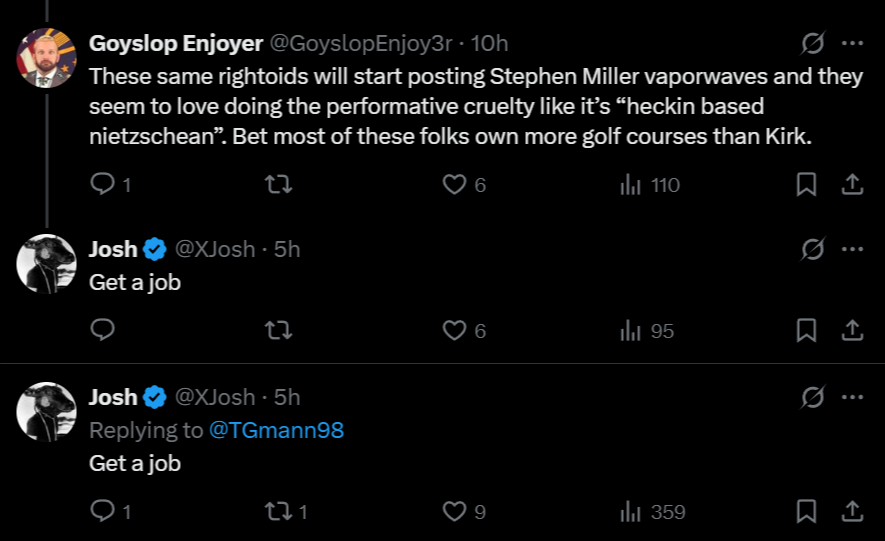885x541 pixels.
Task: Like the Goyslop Enjoyer tweet
Action: [x=455, y=185]
